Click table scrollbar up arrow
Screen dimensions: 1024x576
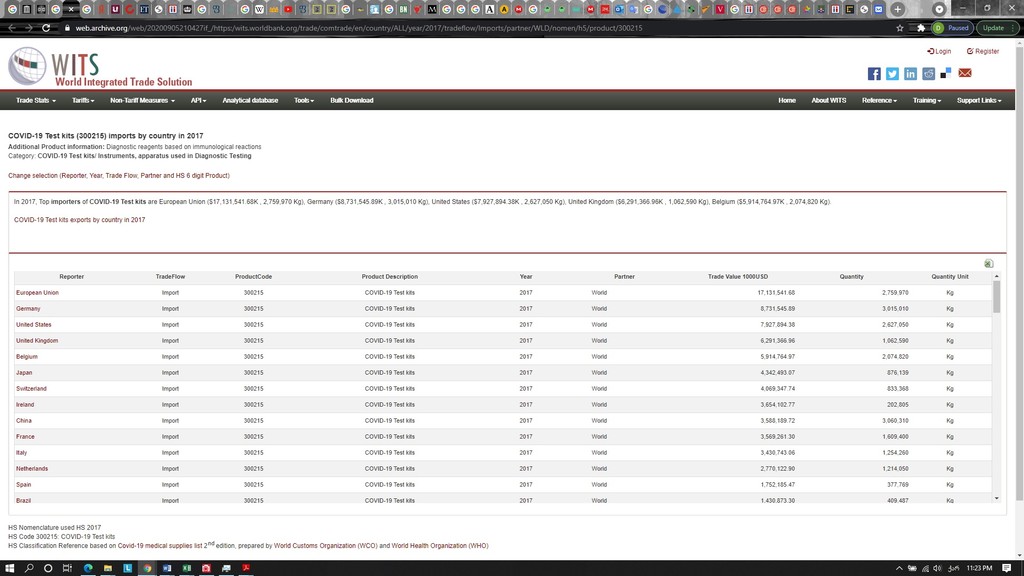997,277
